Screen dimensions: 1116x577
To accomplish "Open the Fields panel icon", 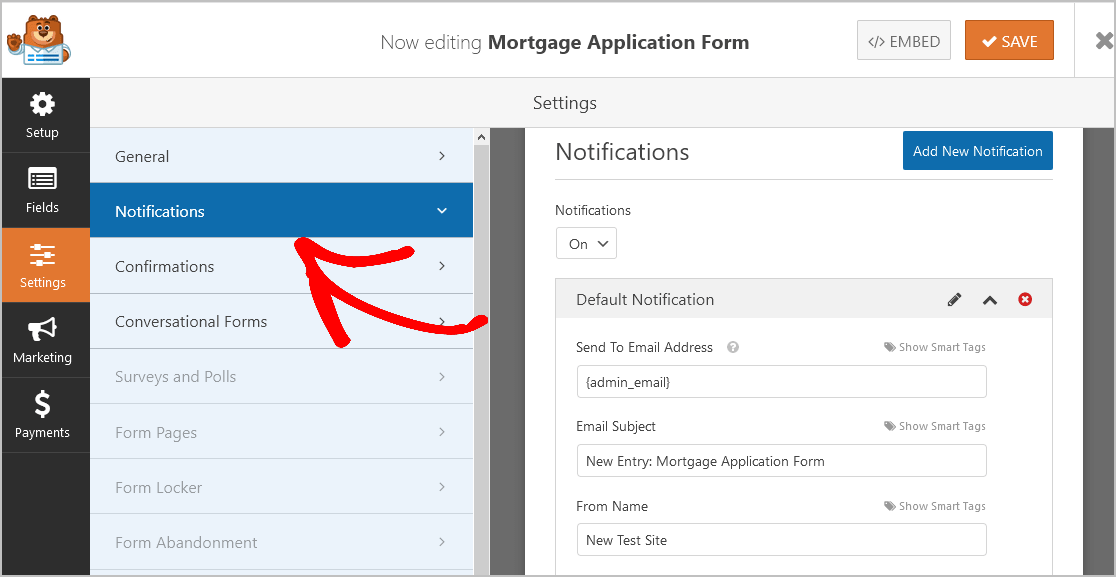I will 43,190.
